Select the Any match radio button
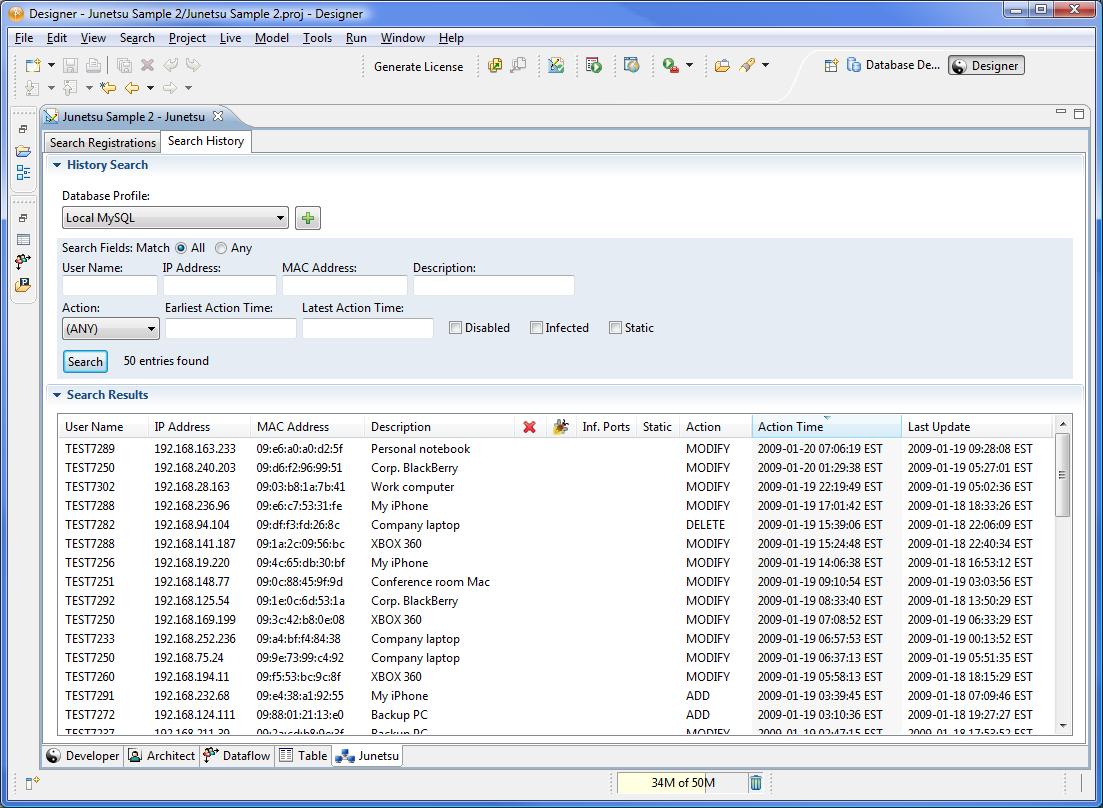This screenshot has width=1103, height=808. pyautogui.click(x=221, y=248)
